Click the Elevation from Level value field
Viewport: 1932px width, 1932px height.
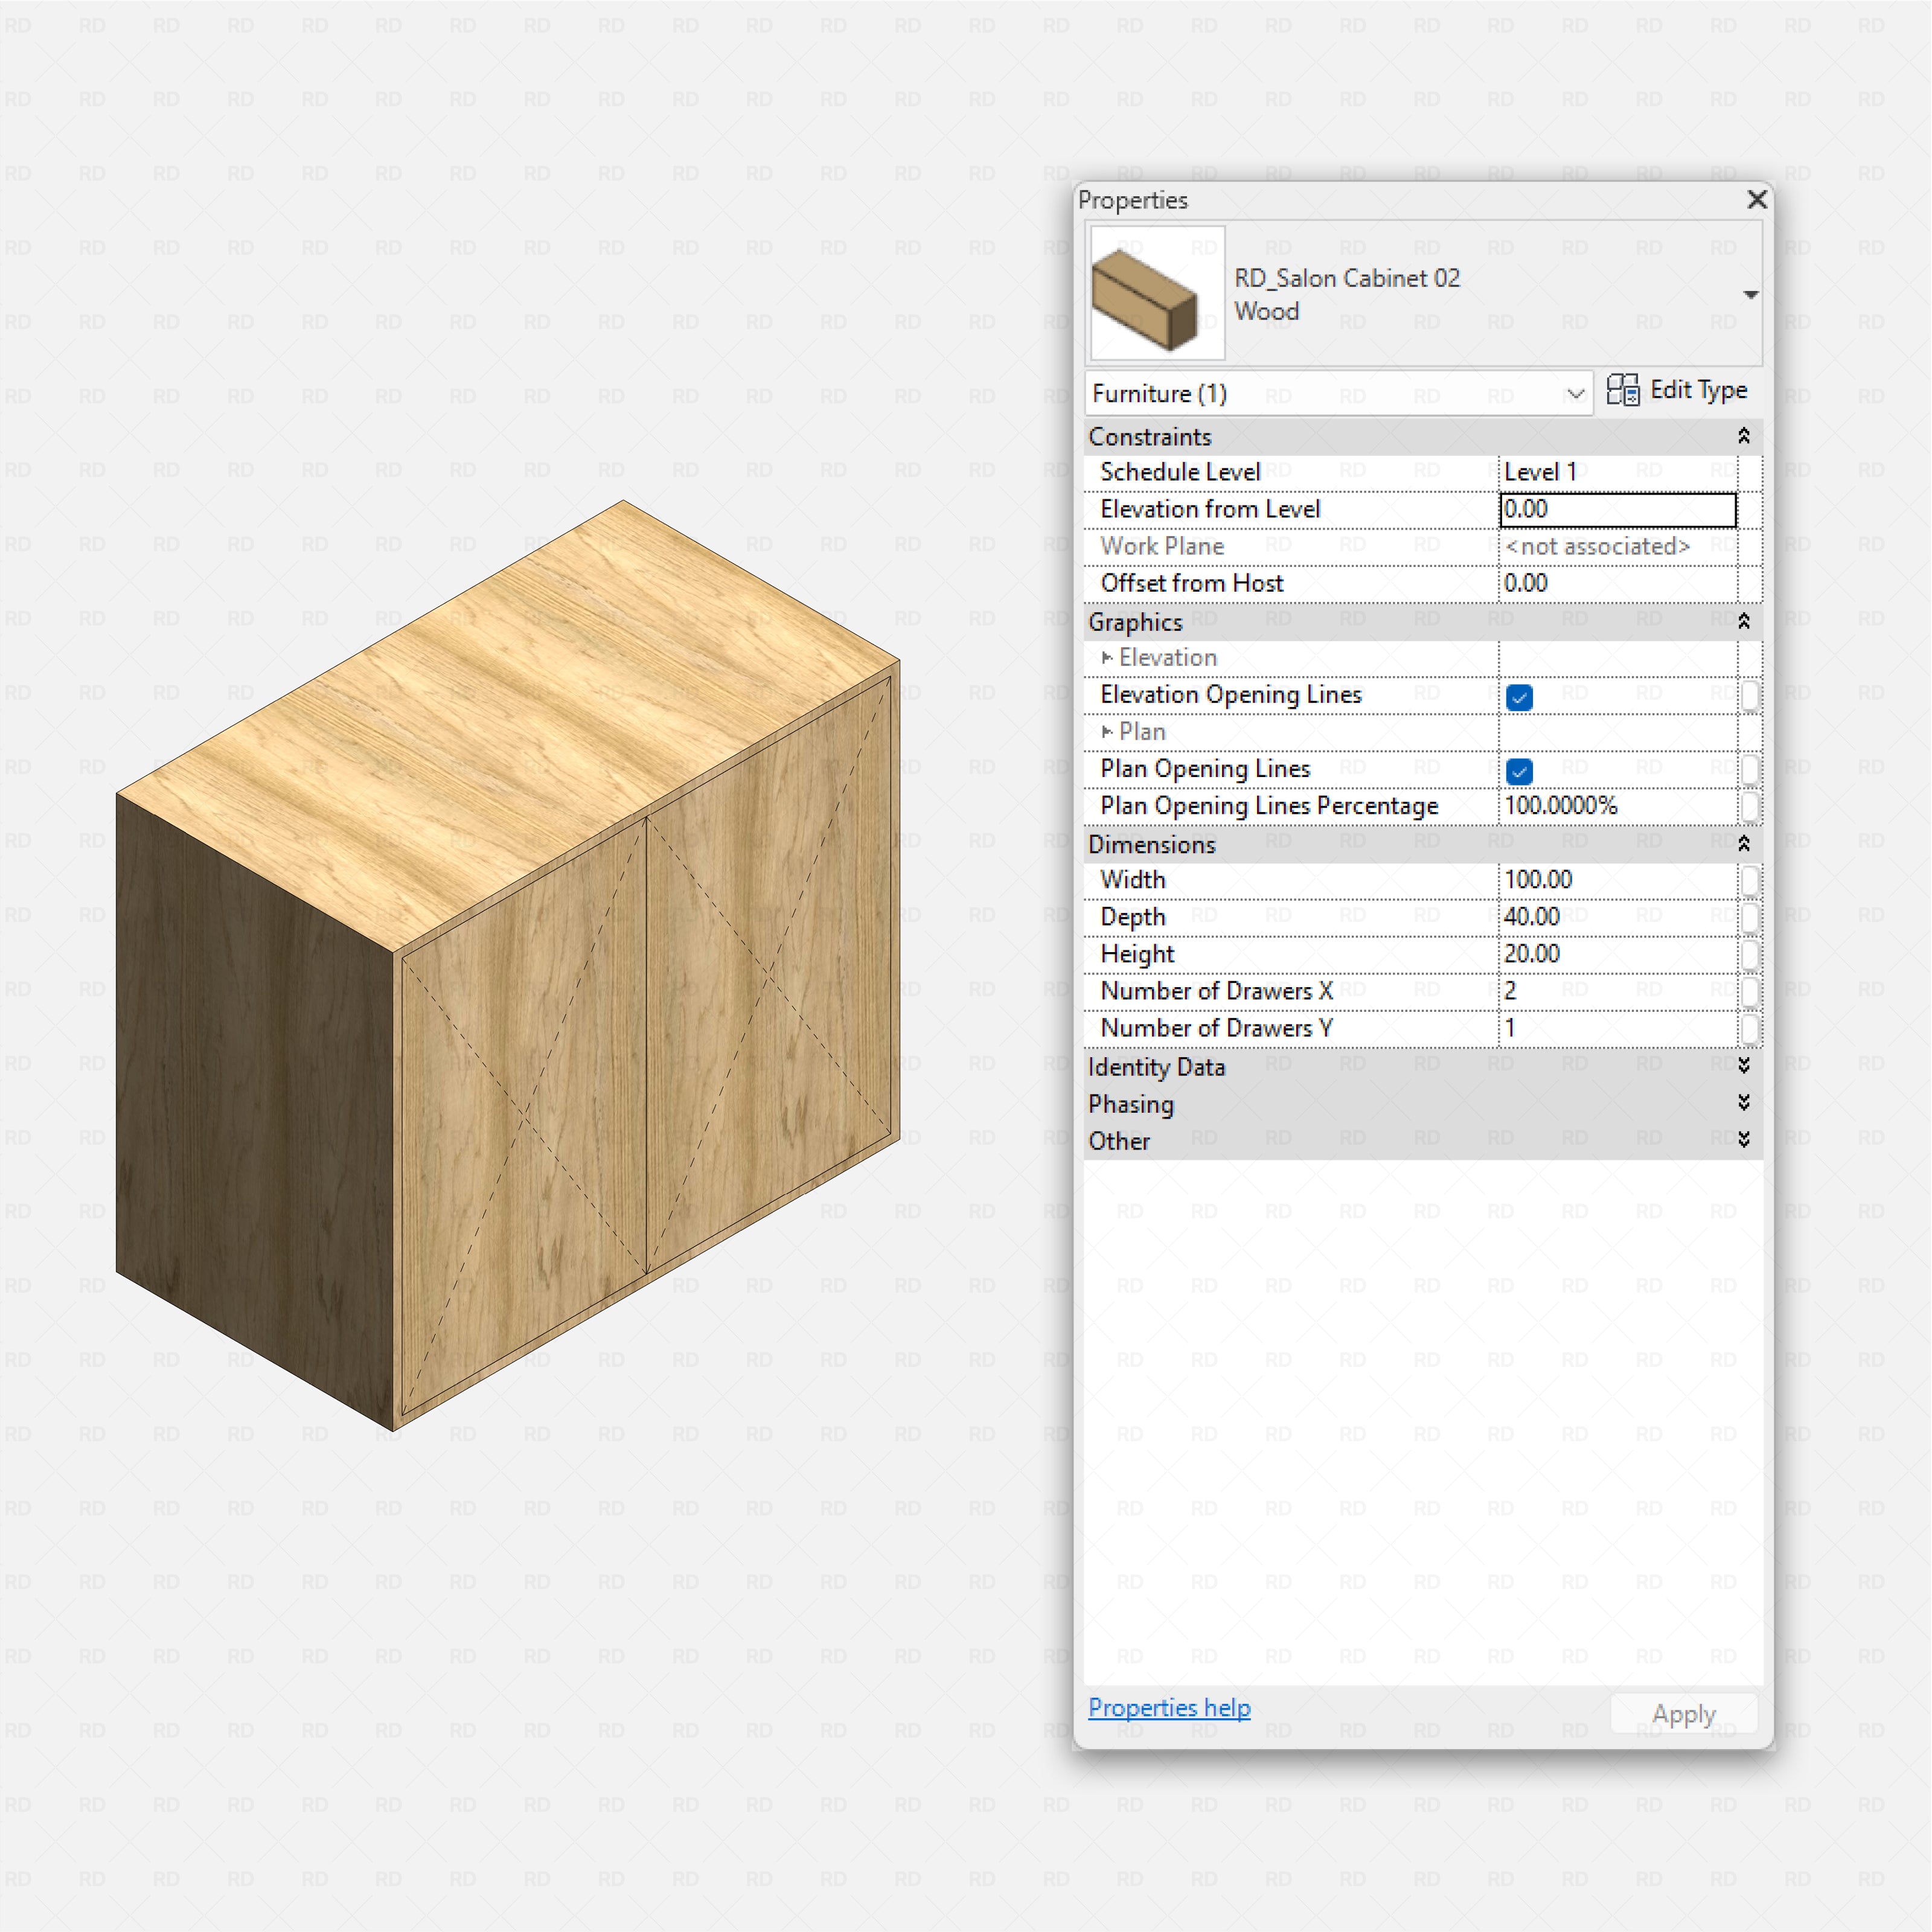point(1617,510)
